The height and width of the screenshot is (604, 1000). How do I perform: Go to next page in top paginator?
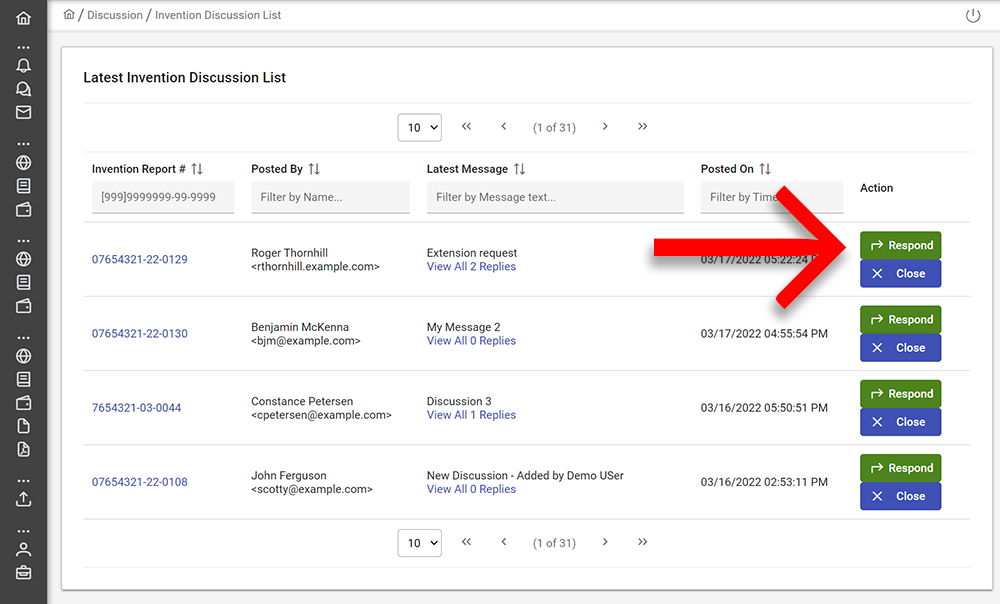click(x=605, y=127)
